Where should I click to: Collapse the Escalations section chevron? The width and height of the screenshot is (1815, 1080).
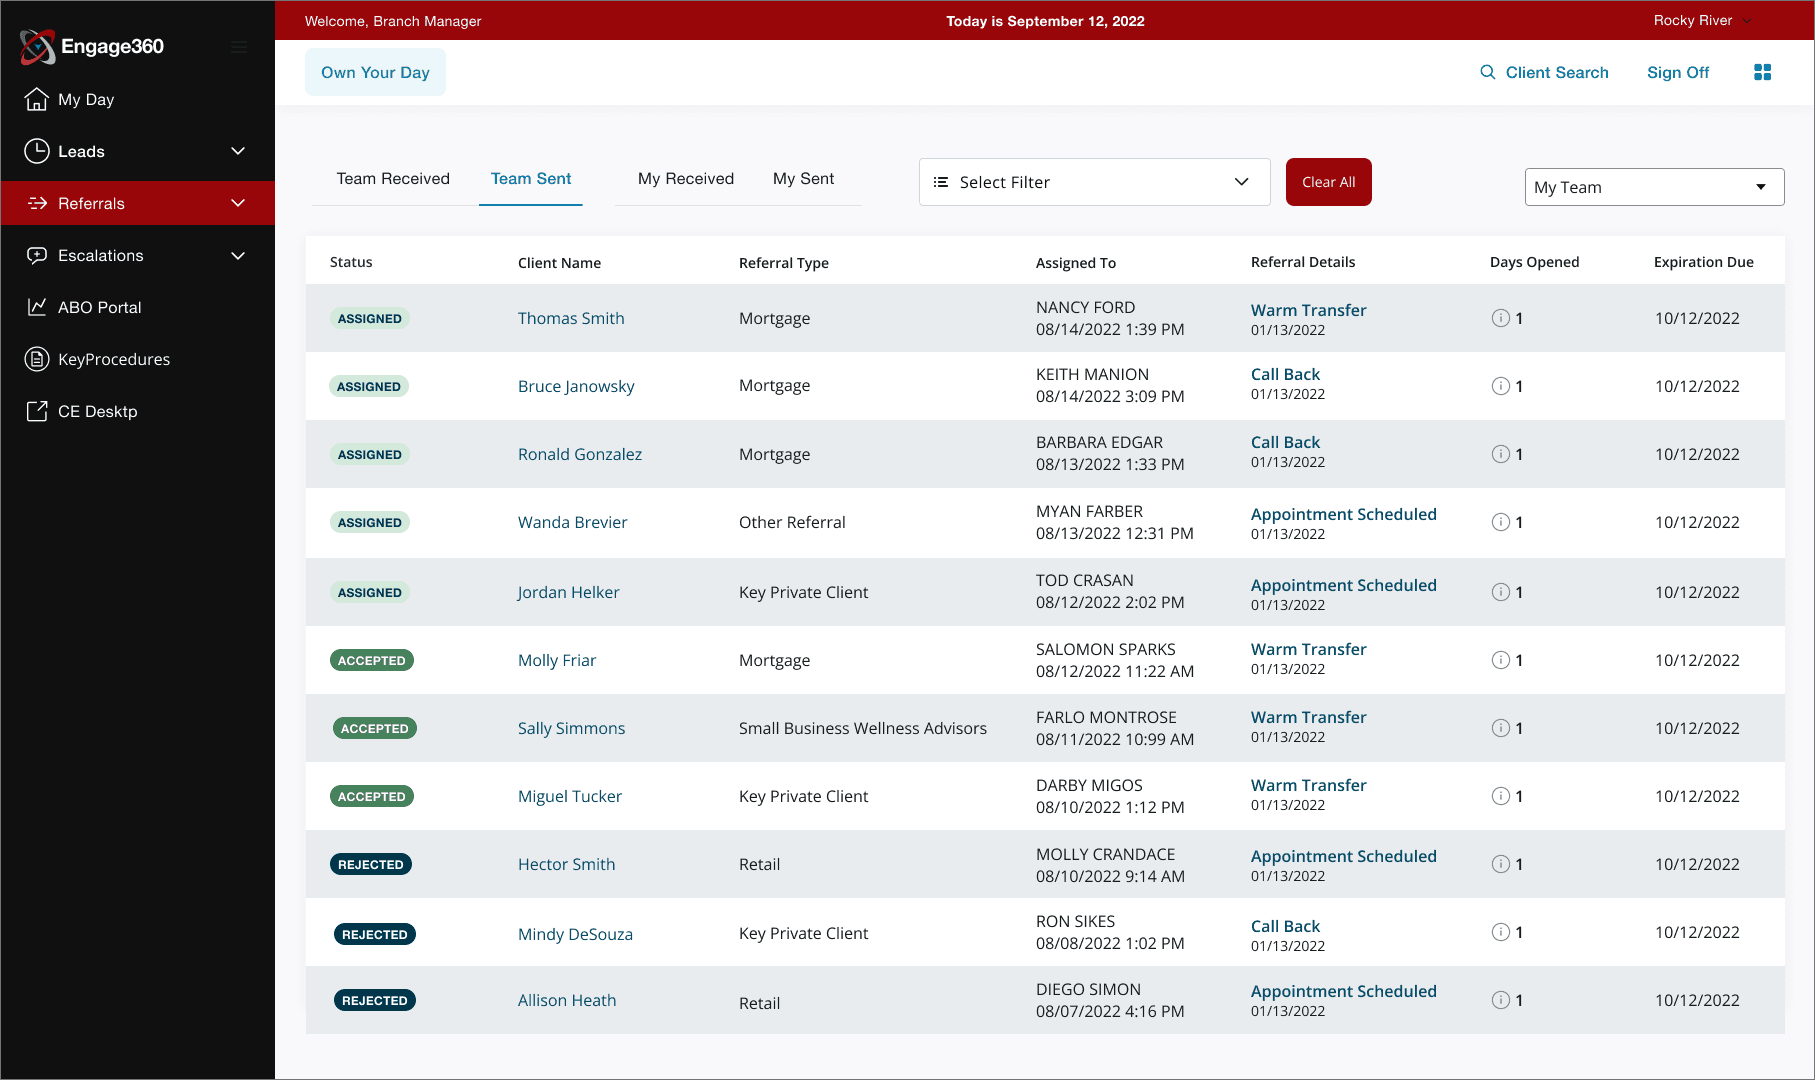pos(238,255)
